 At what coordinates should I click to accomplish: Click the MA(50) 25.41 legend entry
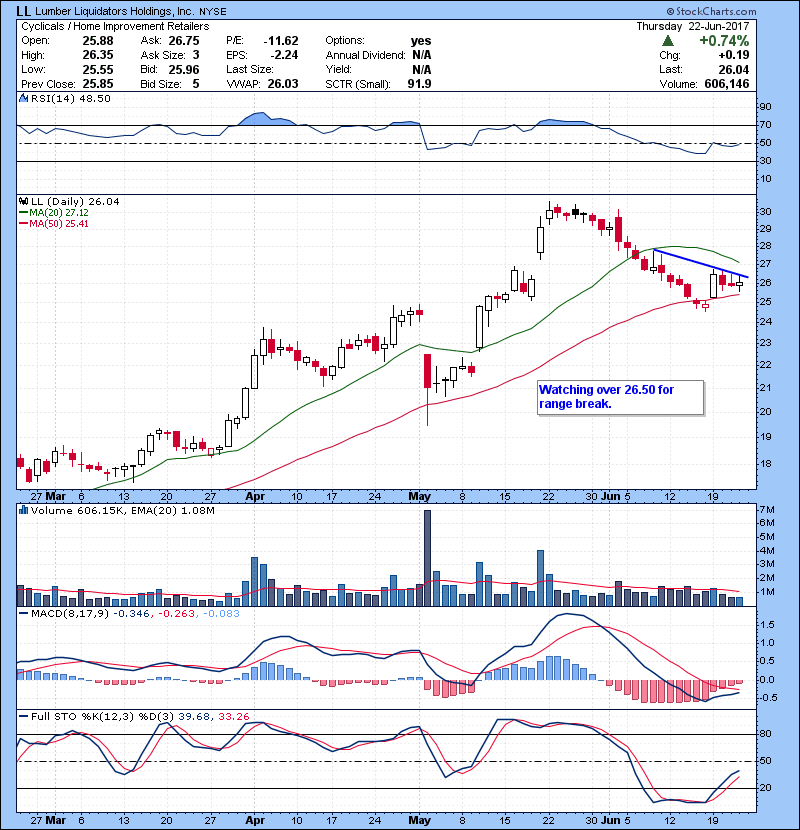(54, 223)
